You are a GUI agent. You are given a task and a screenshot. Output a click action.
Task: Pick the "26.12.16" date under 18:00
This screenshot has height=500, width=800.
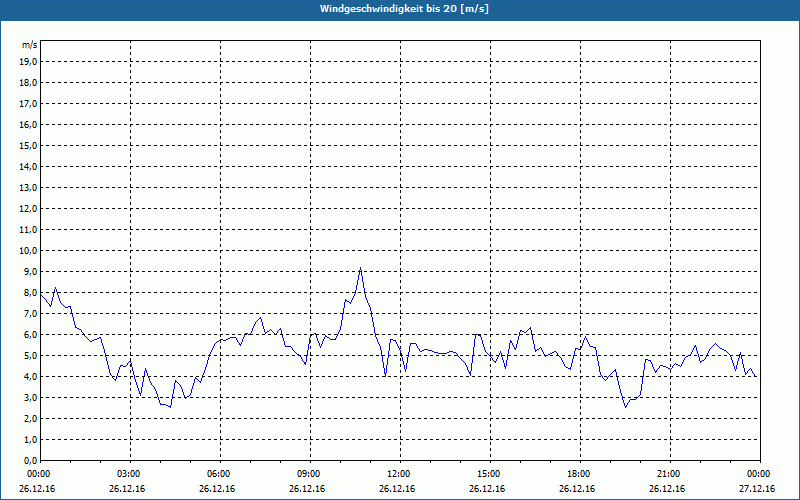pyautogui.click(x=577, y=489)
